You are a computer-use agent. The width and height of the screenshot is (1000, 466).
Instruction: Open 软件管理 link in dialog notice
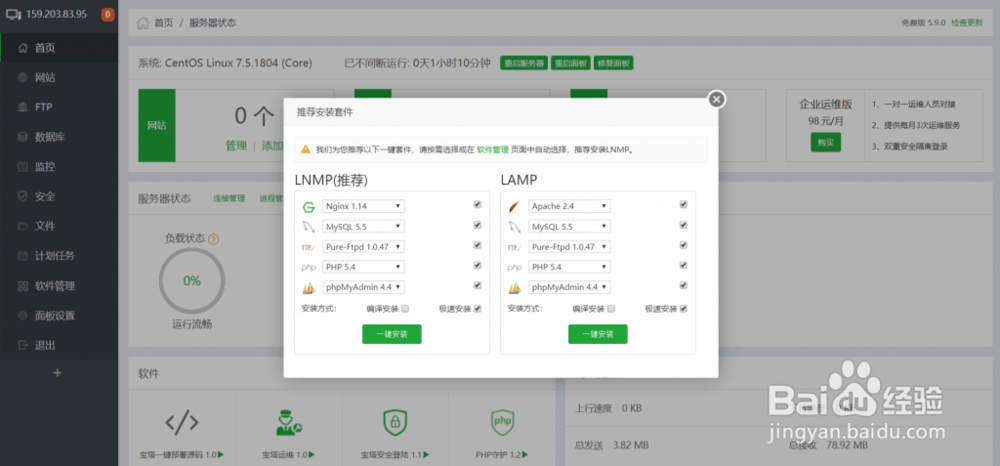click(492, 150)
